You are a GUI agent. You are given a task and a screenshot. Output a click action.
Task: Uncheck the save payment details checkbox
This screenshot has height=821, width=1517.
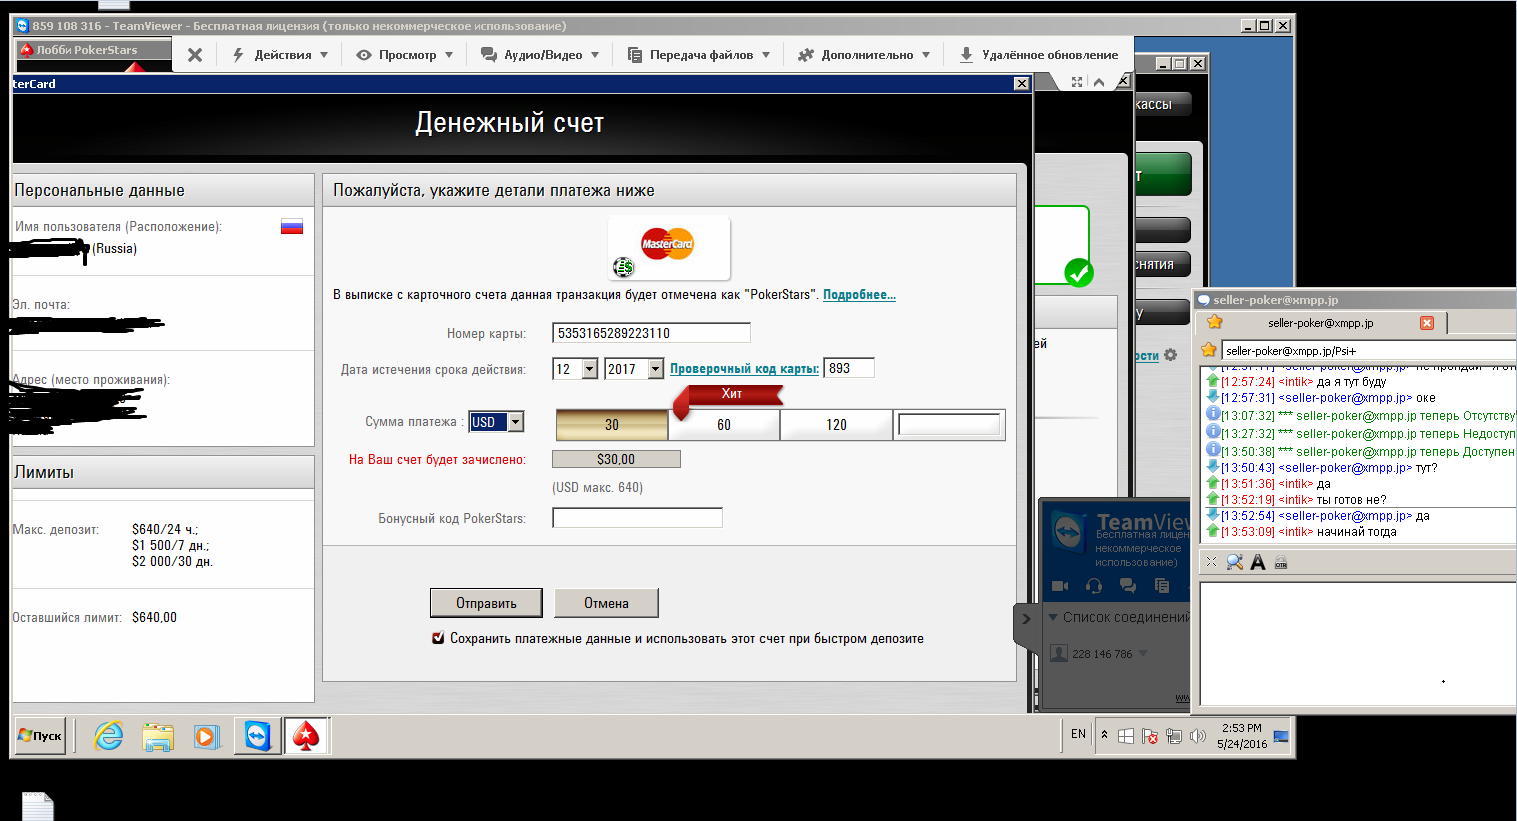tap(438, 638)
